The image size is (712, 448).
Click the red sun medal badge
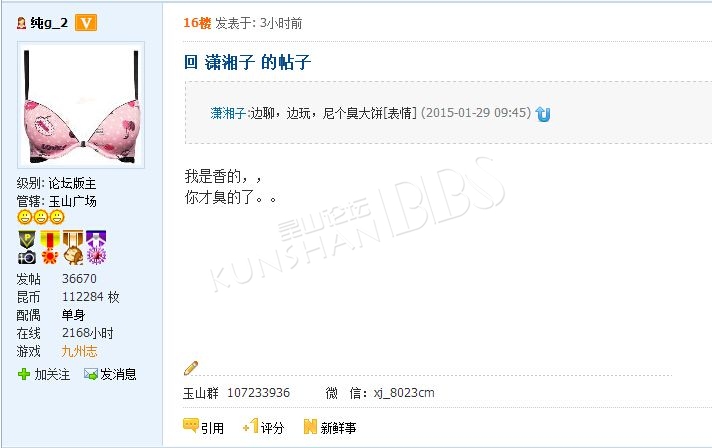(x=50, y=247)
